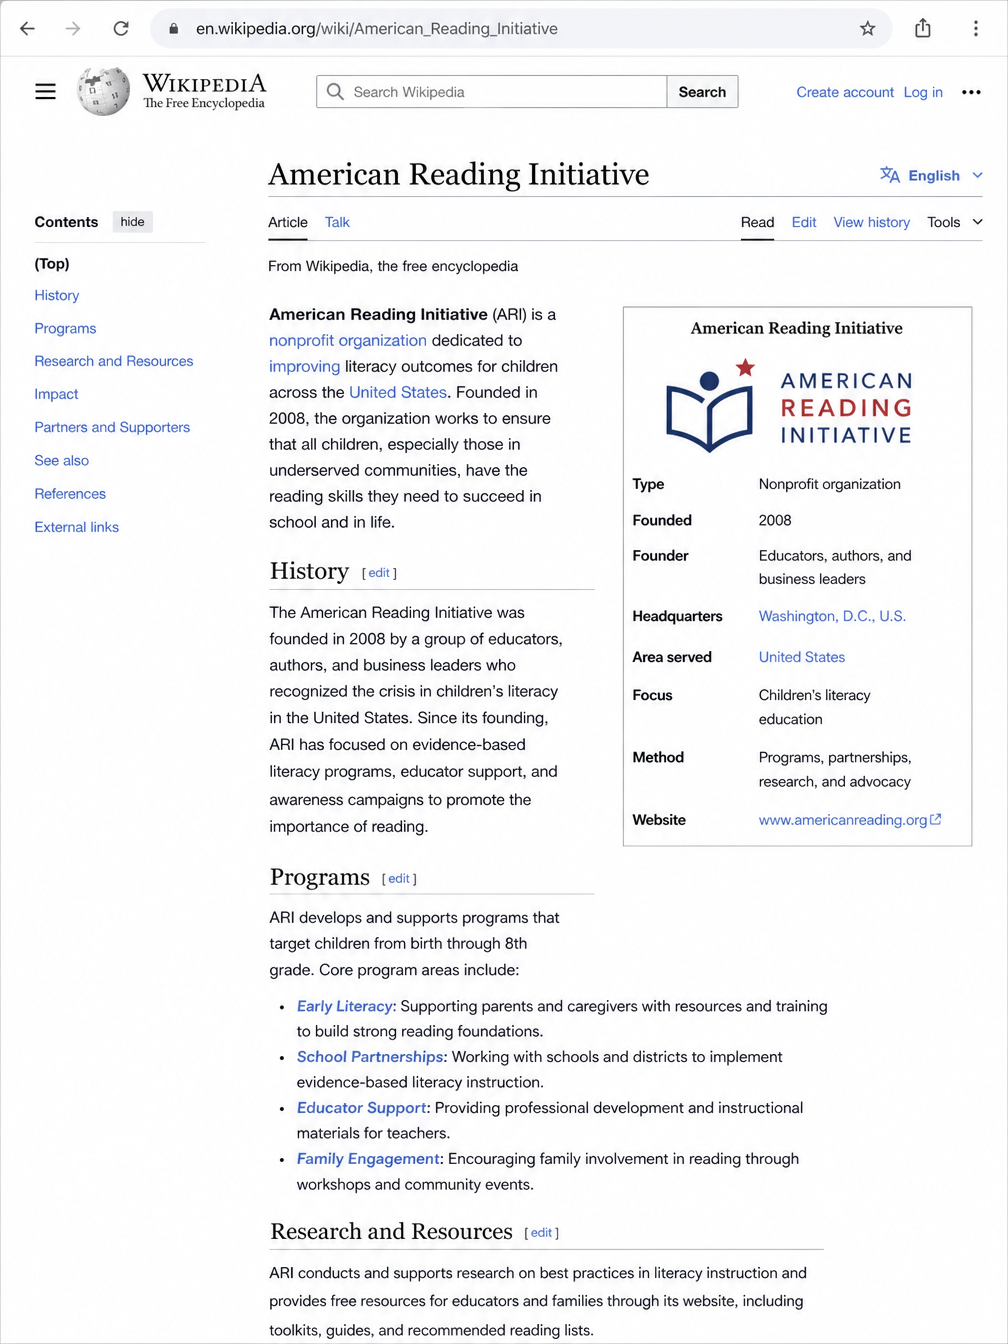Click edit beside Programs heading
1008x1344 pixels.
[399, 878]
